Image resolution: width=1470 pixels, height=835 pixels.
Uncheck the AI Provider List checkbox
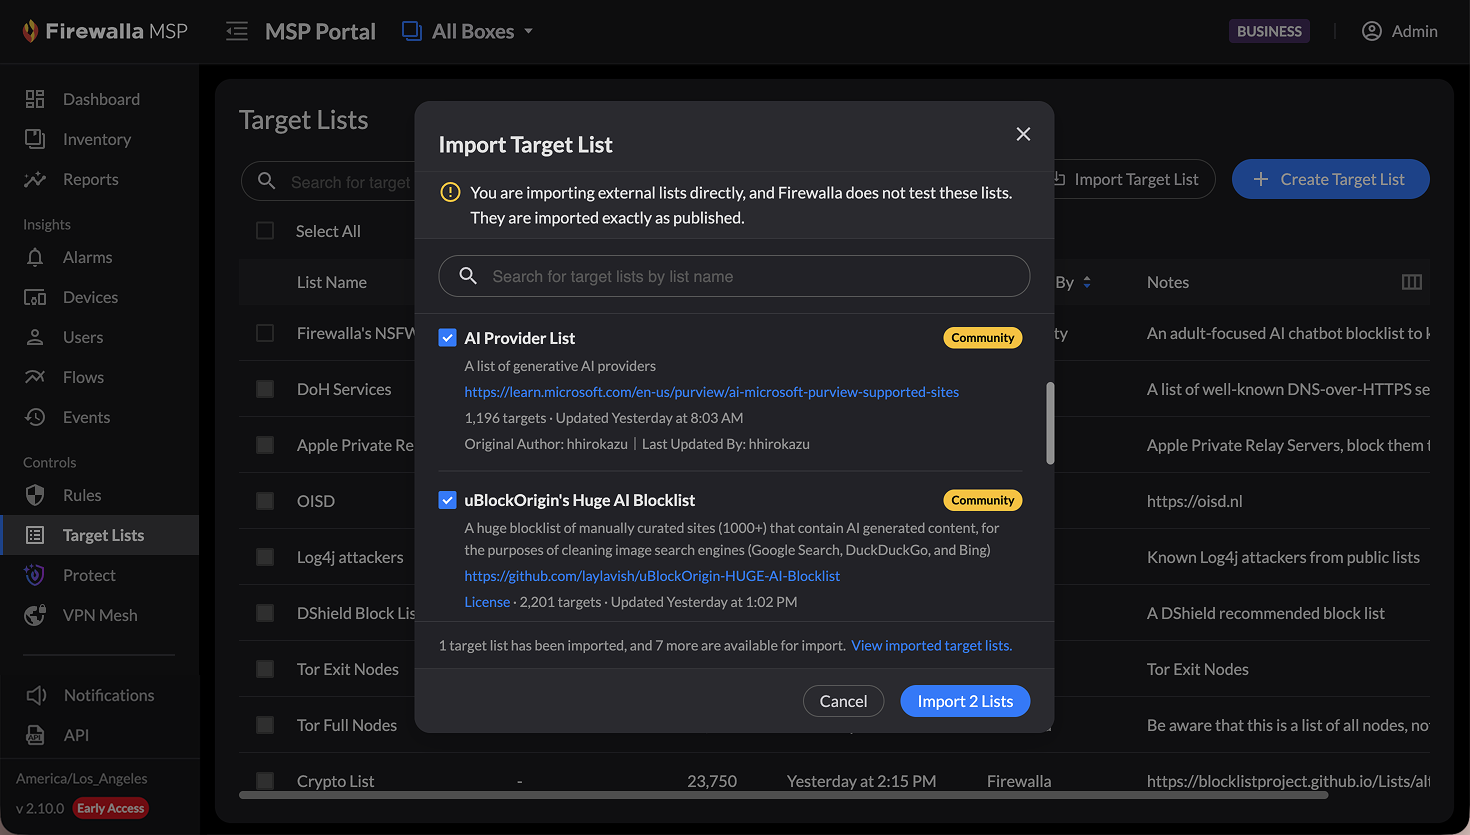click(448, 338)
